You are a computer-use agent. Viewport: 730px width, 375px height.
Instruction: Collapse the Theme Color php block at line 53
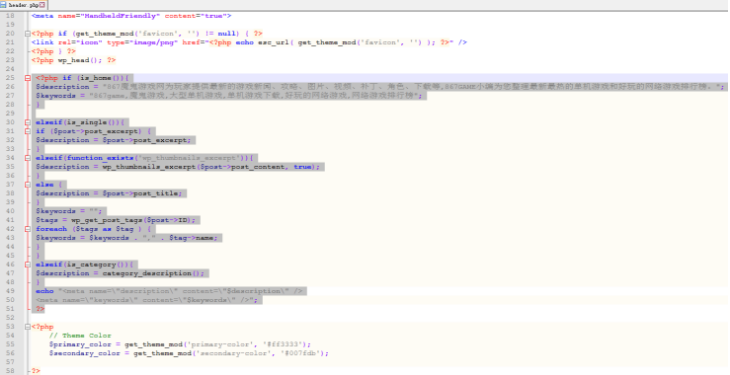click(27, 327)
